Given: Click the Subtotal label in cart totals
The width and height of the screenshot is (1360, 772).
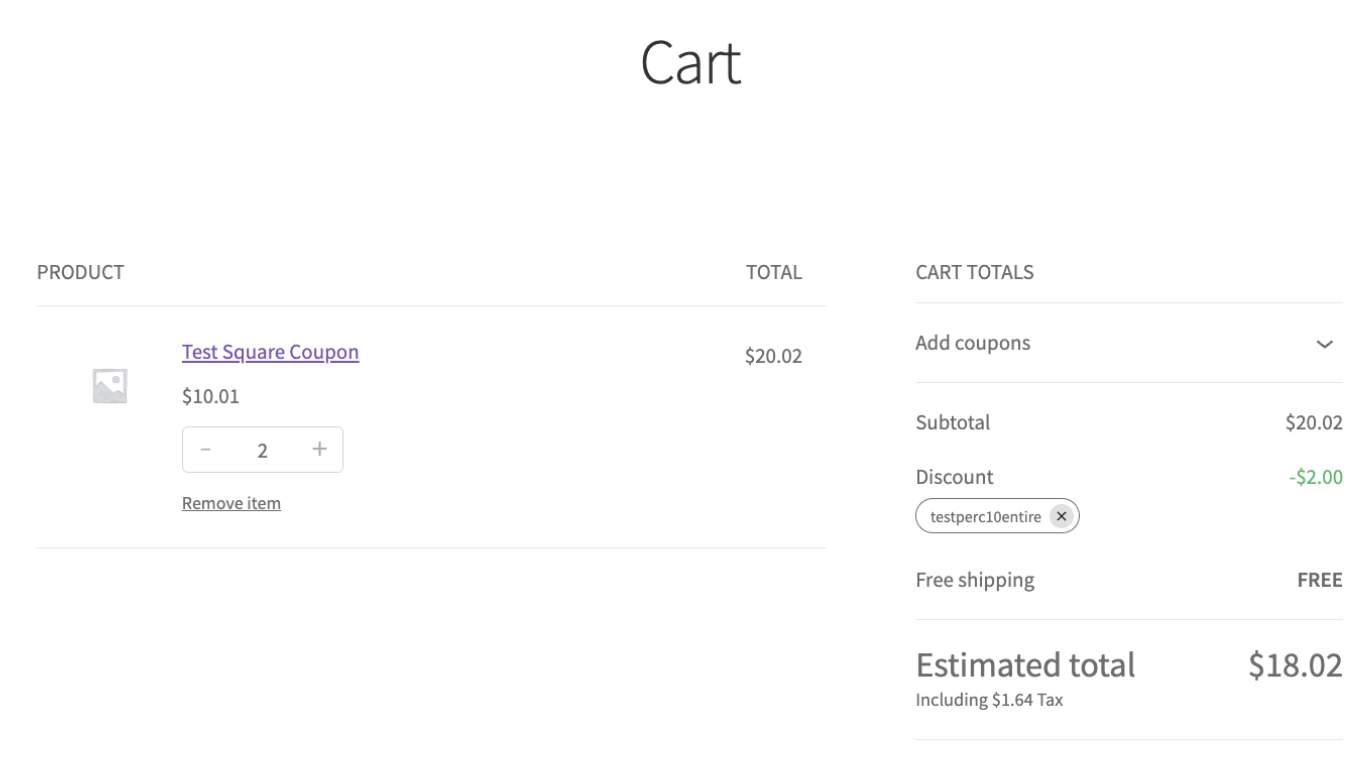Looking at the screenshot, I should pyautogui.click(x=952, y=422).
